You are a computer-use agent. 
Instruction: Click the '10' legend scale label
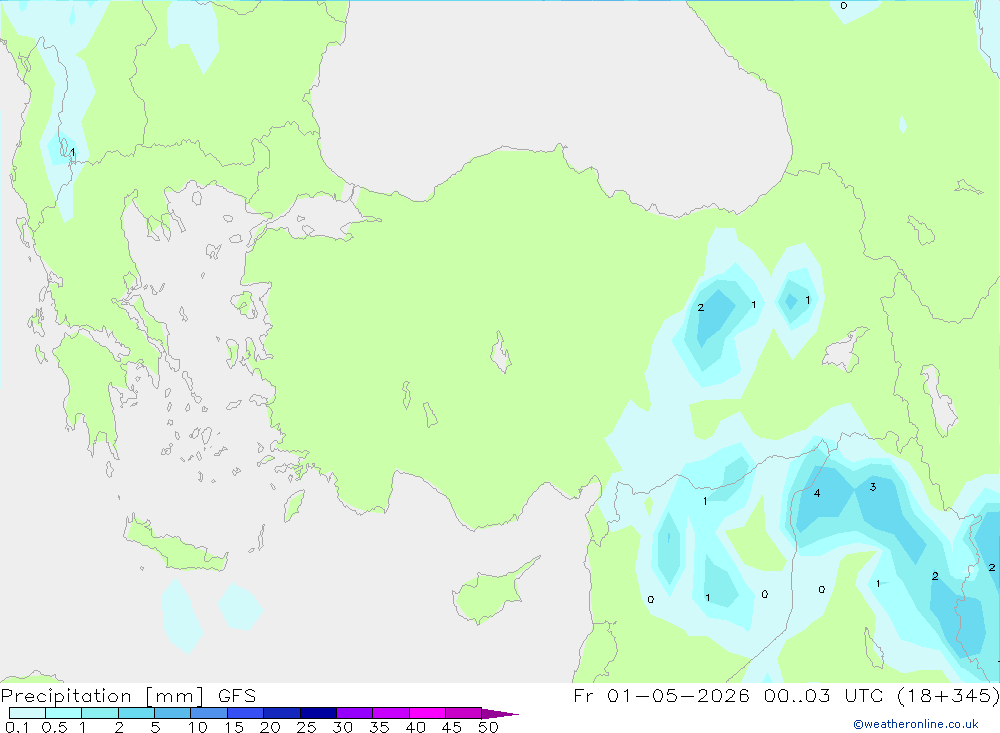(x=197, y=727)
